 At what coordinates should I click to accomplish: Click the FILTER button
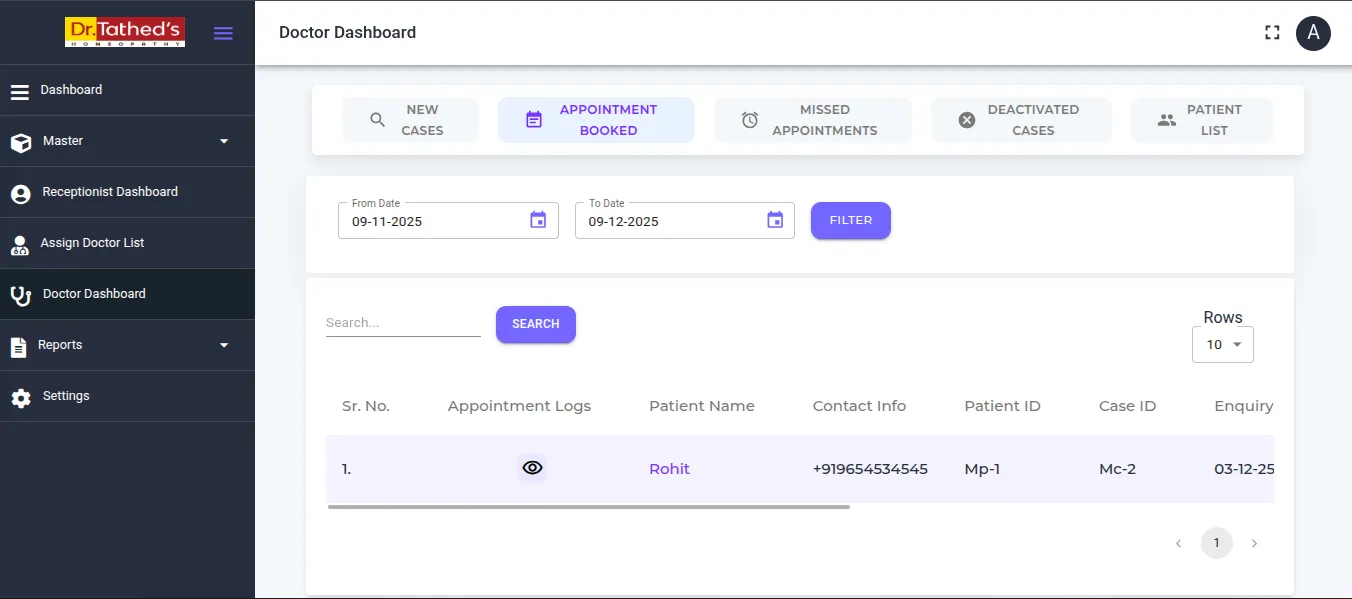tap(850, 220)
